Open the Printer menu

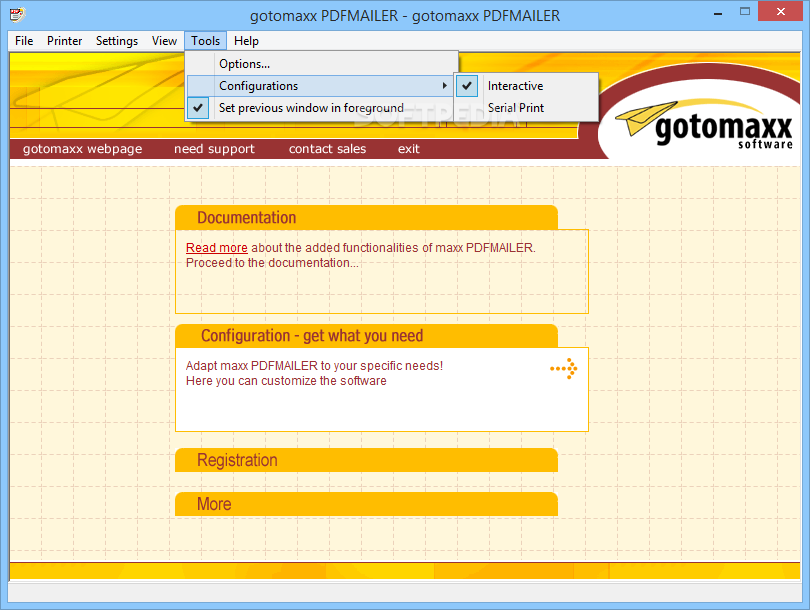[65, 41]
